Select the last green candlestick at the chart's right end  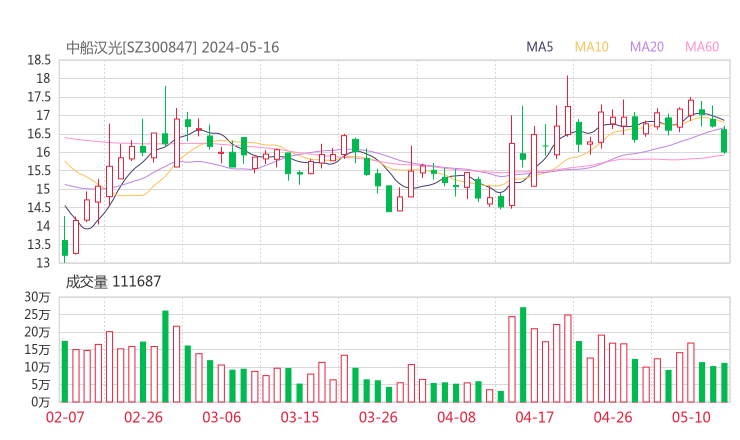click(724, 141)
